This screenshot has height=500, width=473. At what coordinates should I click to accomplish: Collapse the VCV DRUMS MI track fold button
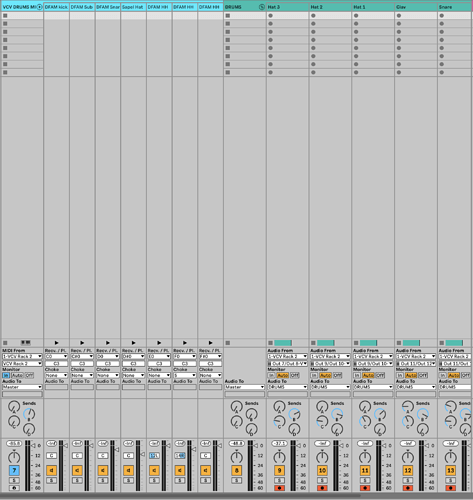40,7
